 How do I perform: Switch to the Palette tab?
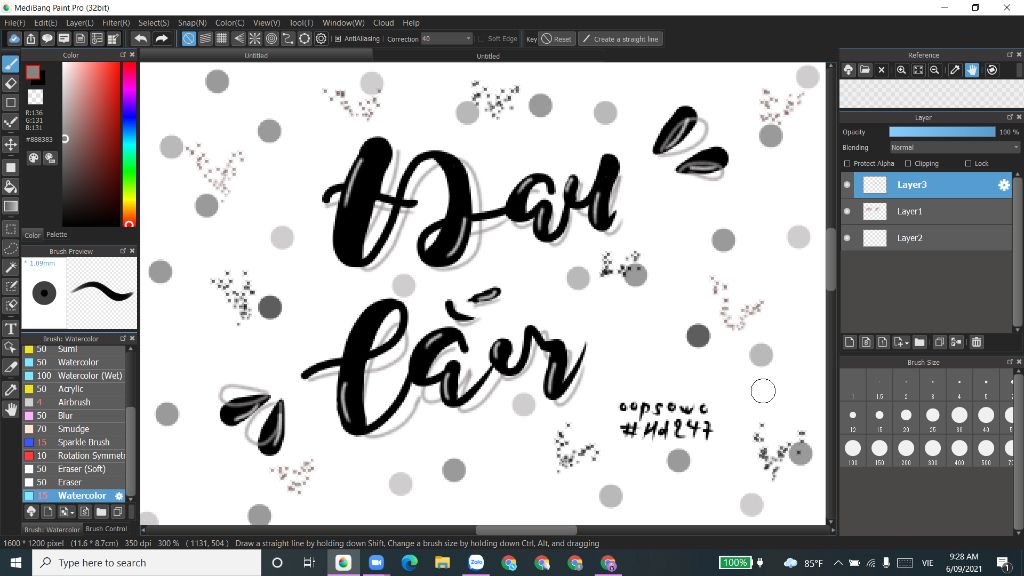[x=57, y=234]
